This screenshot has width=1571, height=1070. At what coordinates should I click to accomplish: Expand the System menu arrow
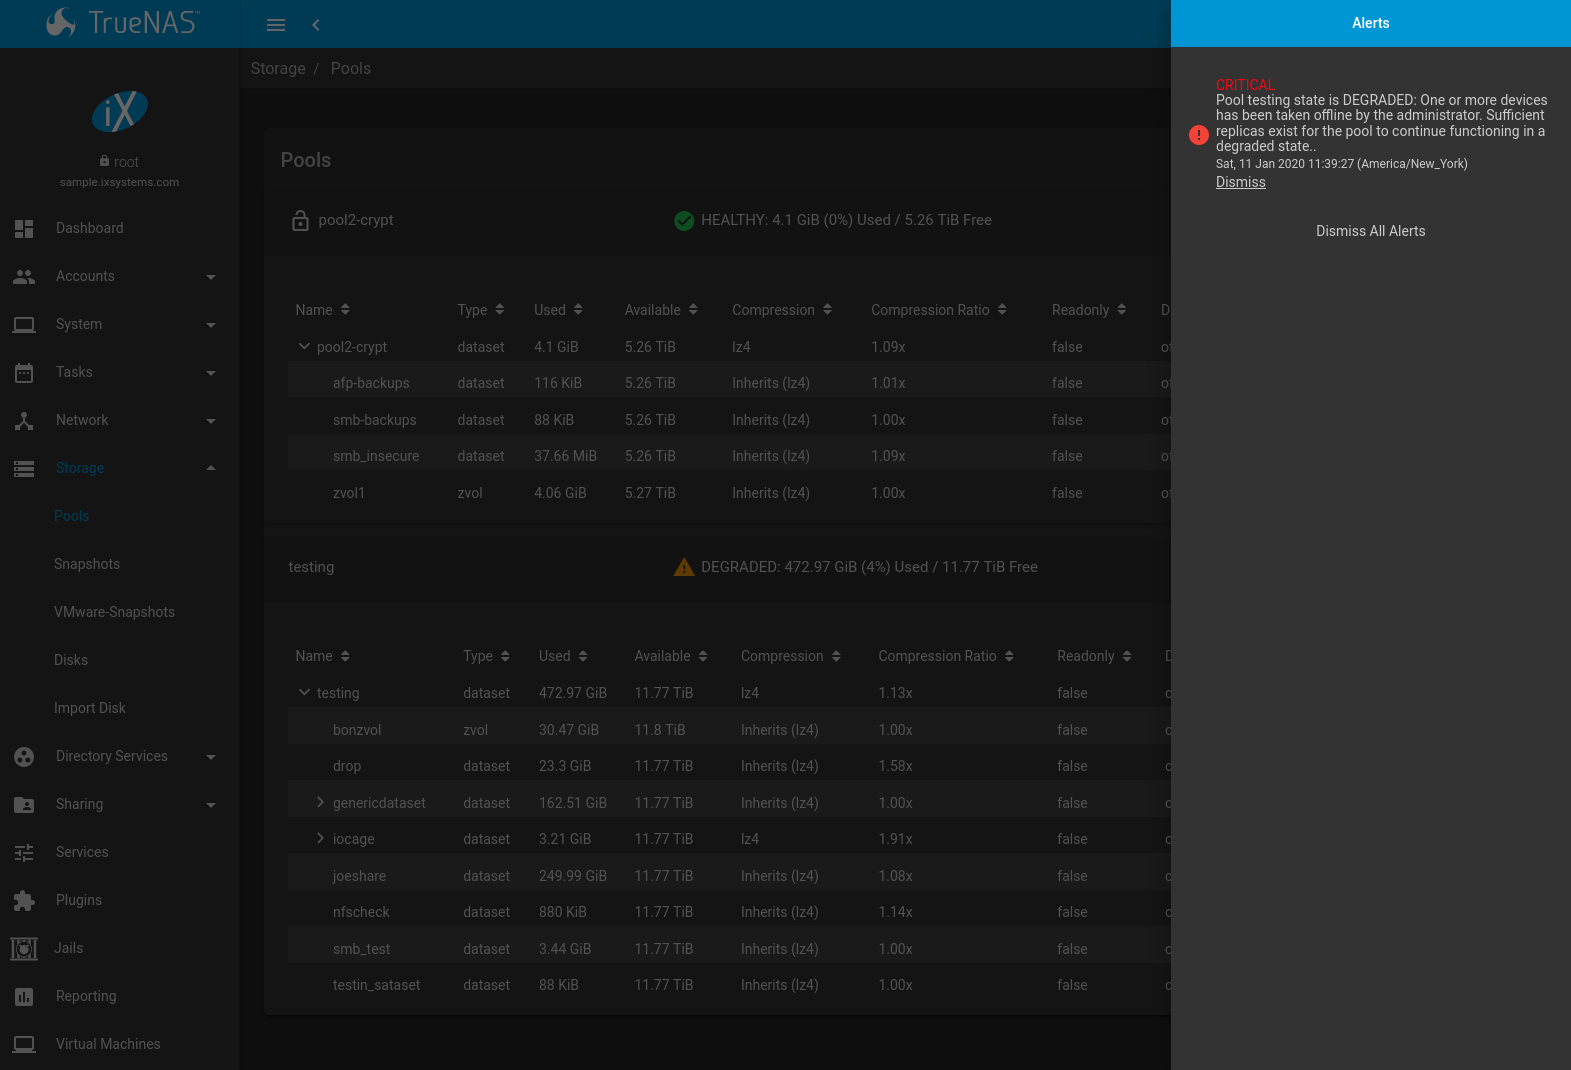(x=211, y=325)
